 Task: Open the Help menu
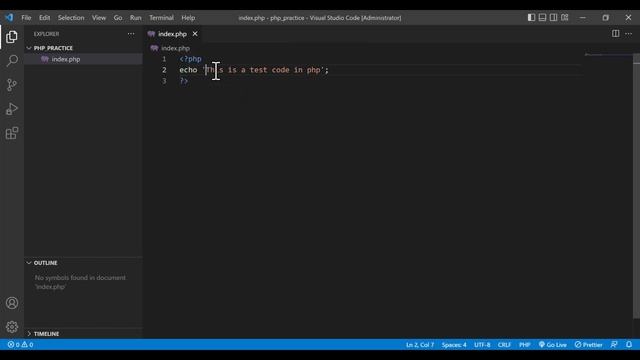(188, 18)
